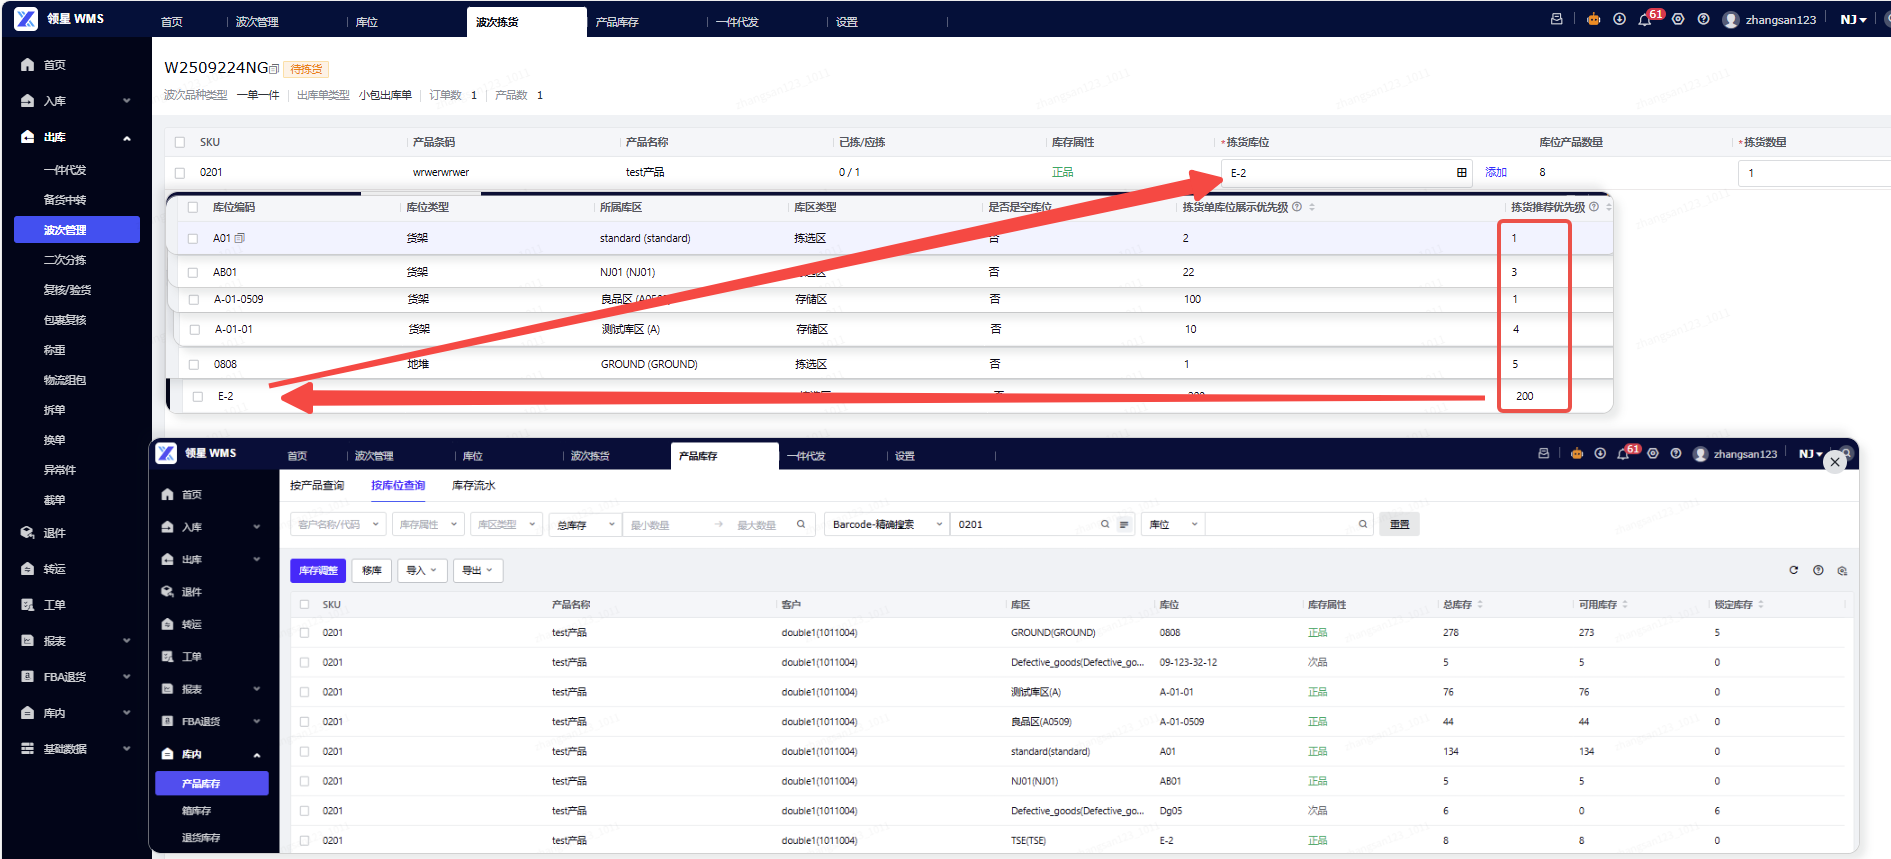Click the blue 库存调整 button

point(318,570)
